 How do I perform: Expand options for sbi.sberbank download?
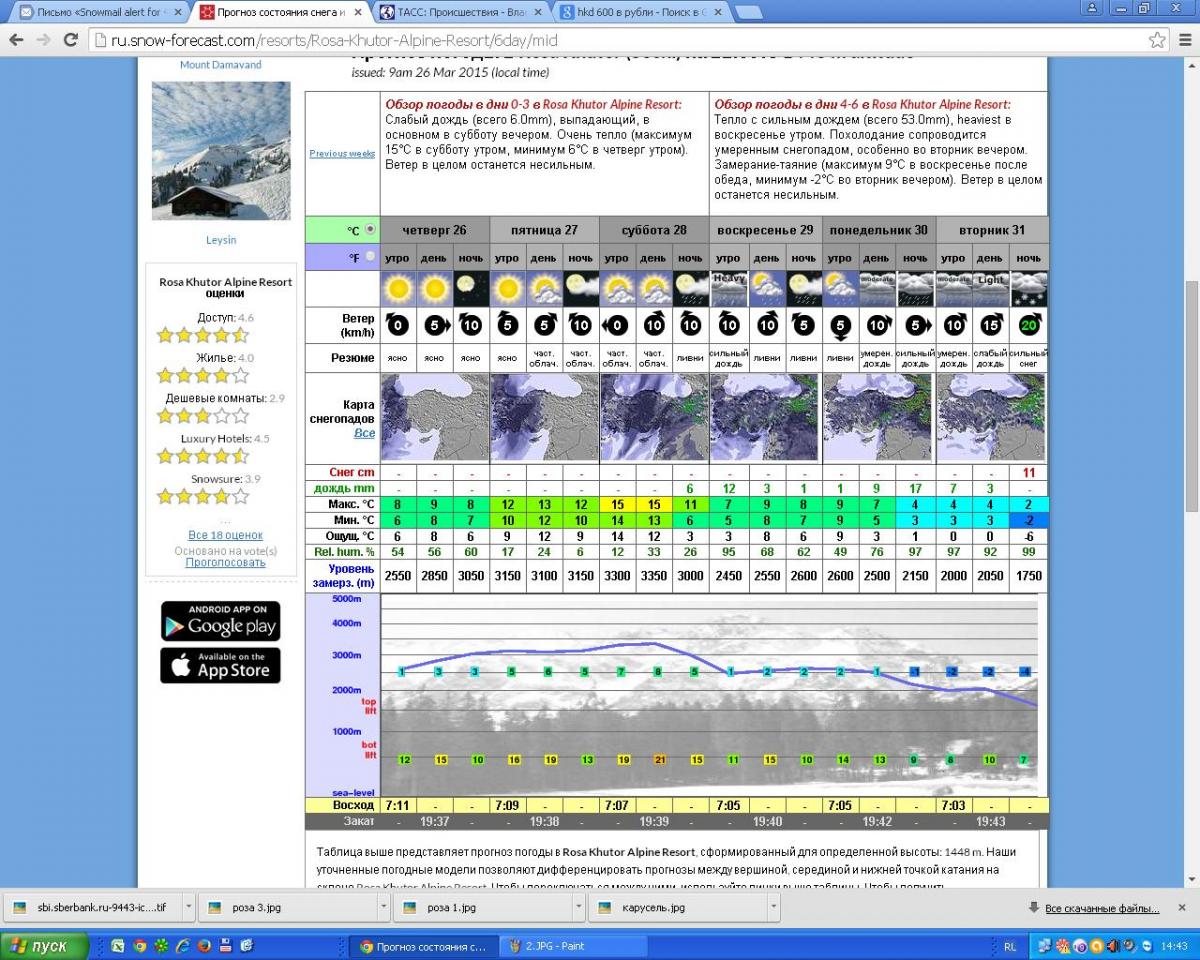188,907
